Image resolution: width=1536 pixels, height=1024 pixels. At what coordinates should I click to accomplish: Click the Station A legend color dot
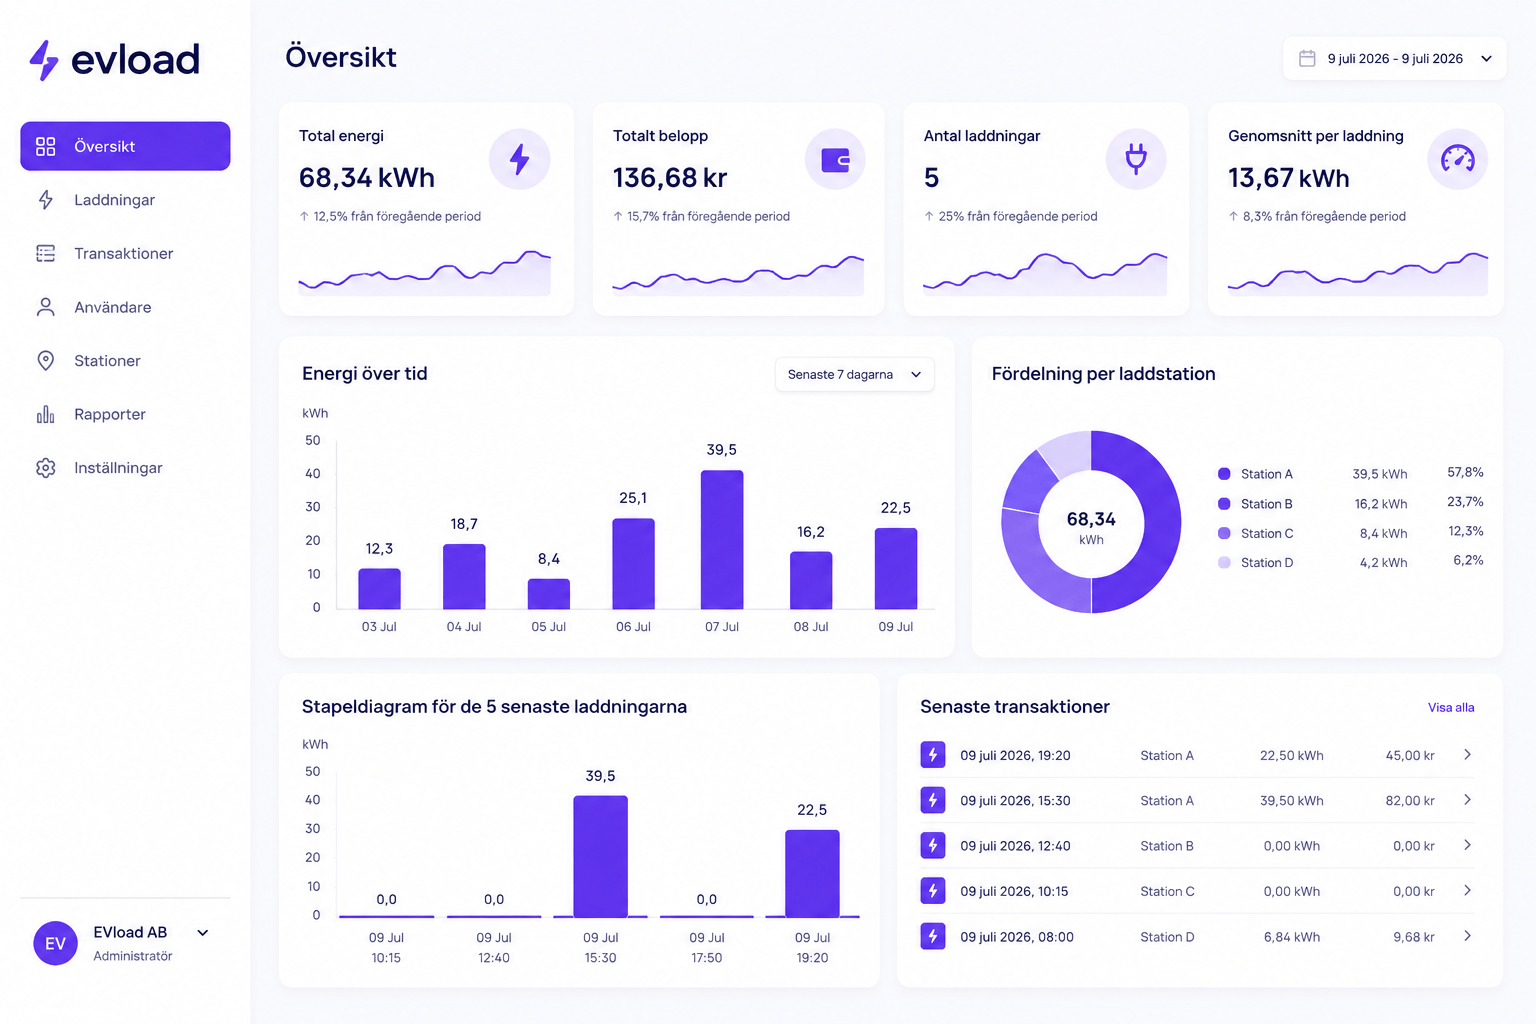click(1224, 474)
